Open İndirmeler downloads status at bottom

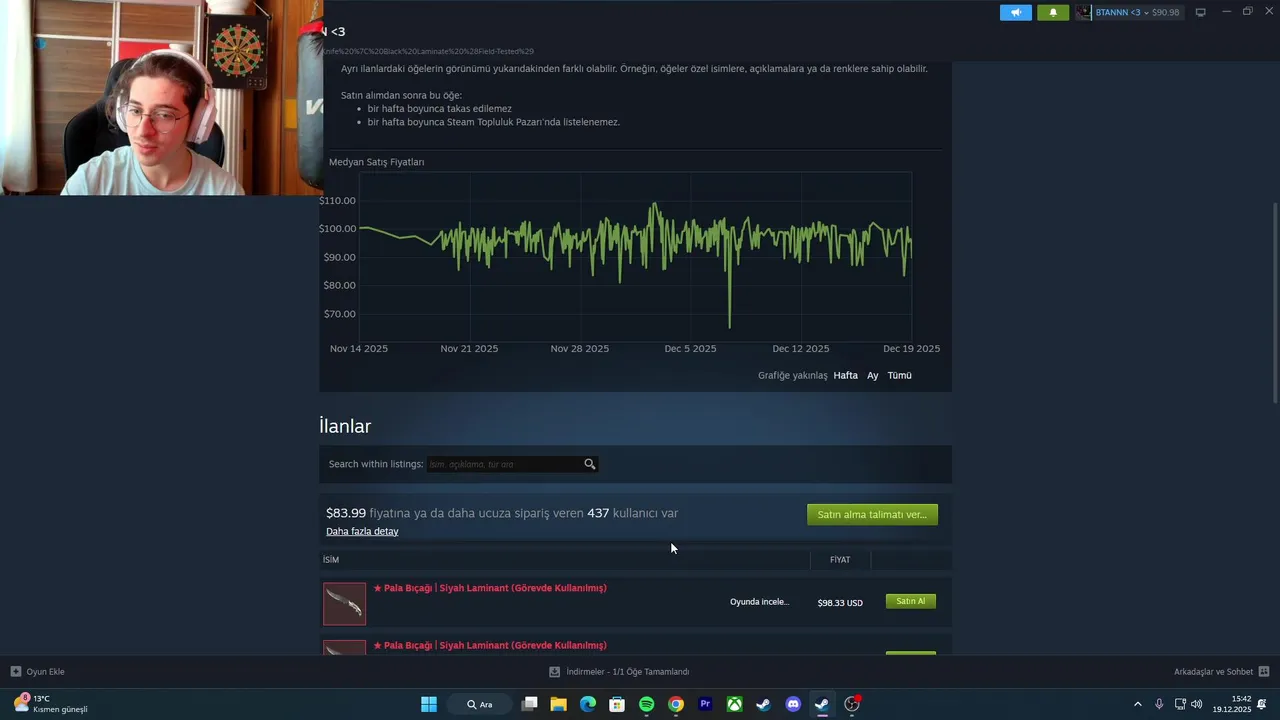coord(619,672)
